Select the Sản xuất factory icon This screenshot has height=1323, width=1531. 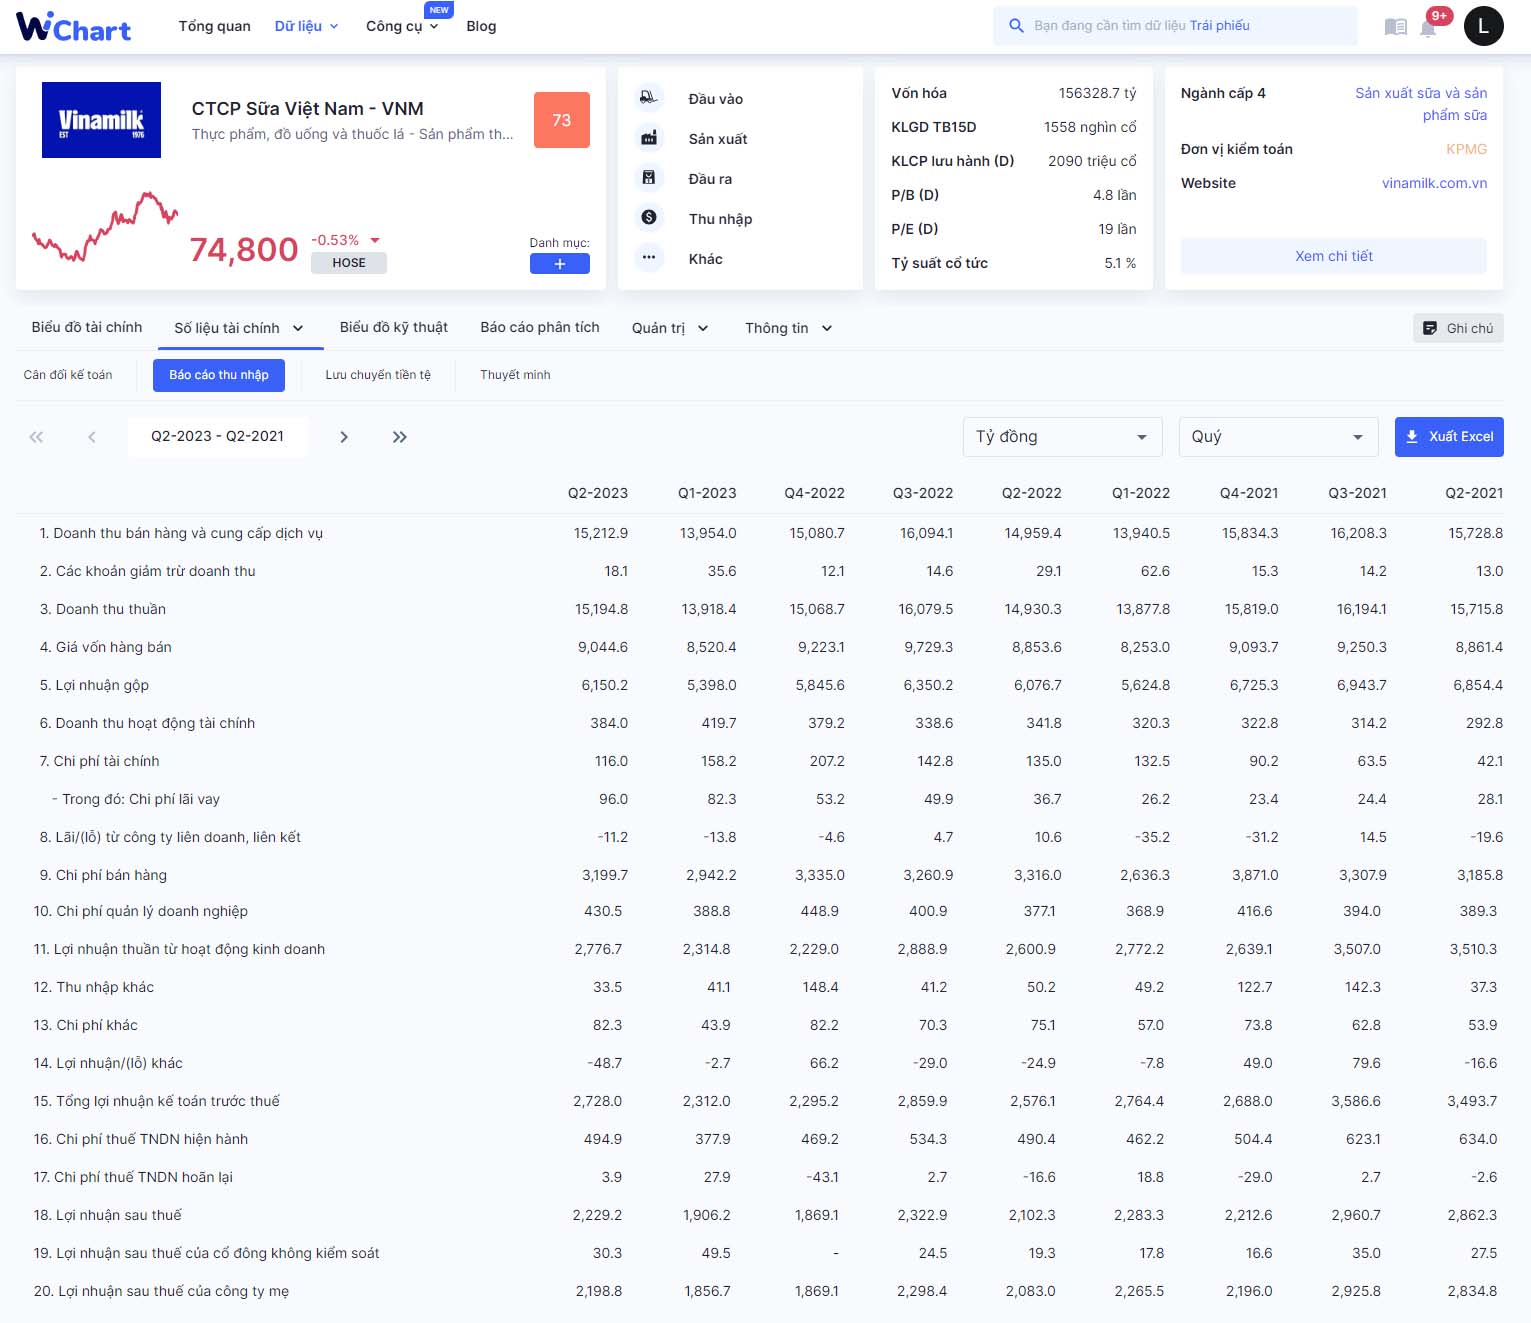[649, 138]
